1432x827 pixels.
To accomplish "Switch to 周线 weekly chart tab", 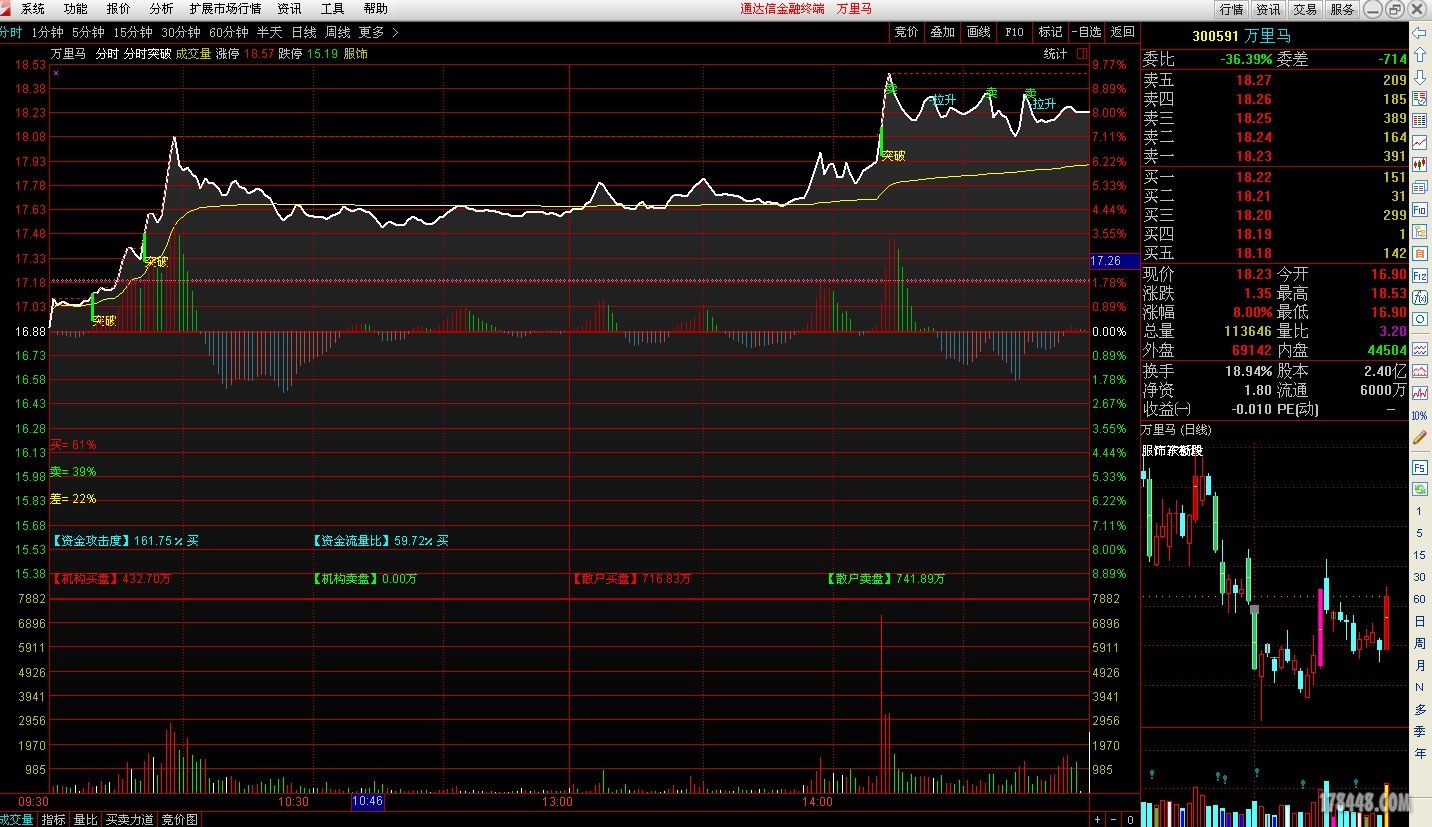I will point(337,32).
